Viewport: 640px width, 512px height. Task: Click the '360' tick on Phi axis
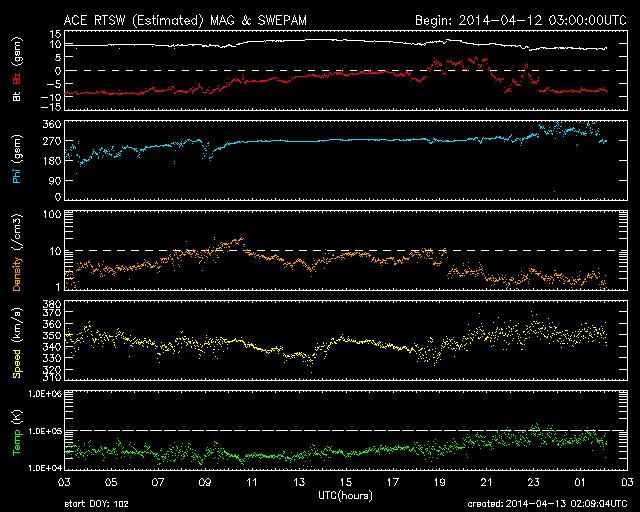52,124
